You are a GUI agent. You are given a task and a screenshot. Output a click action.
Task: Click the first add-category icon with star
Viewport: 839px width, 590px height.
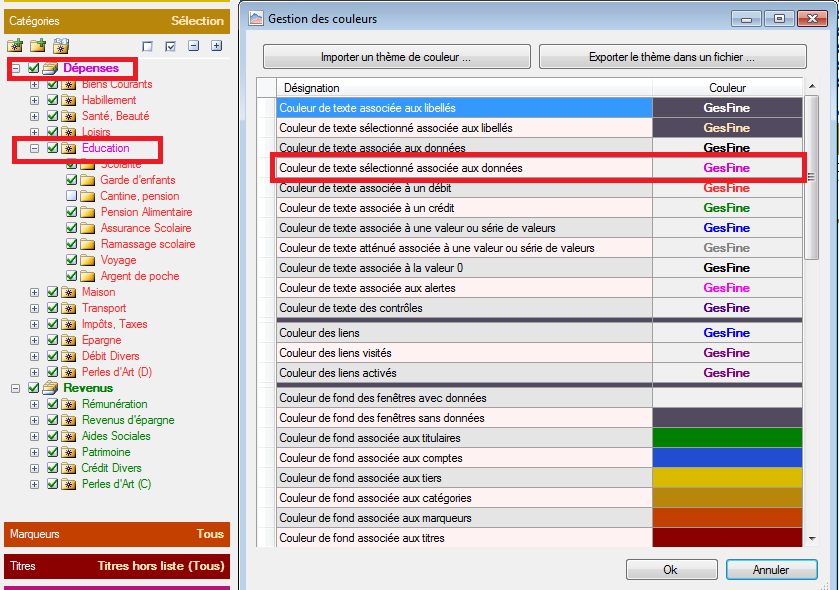15,46
